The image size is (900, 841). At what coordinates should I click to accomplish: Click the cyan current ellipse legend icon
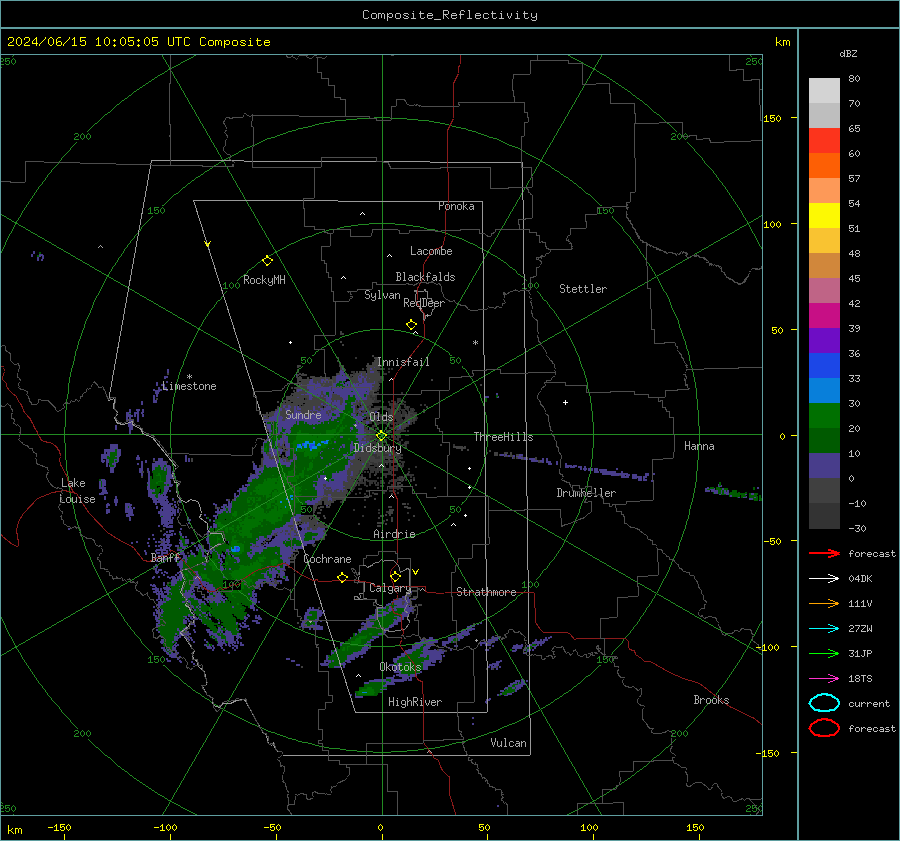pyautogui.click(x=824, y=703)
